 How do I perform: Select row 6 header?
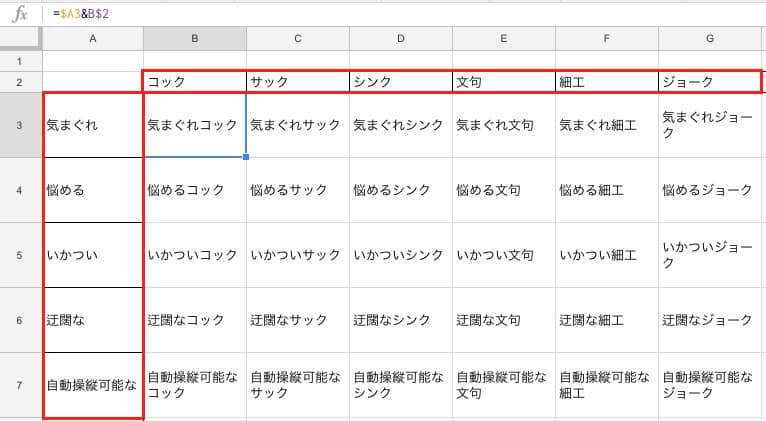pyautogui.click(x=21, y=320)
